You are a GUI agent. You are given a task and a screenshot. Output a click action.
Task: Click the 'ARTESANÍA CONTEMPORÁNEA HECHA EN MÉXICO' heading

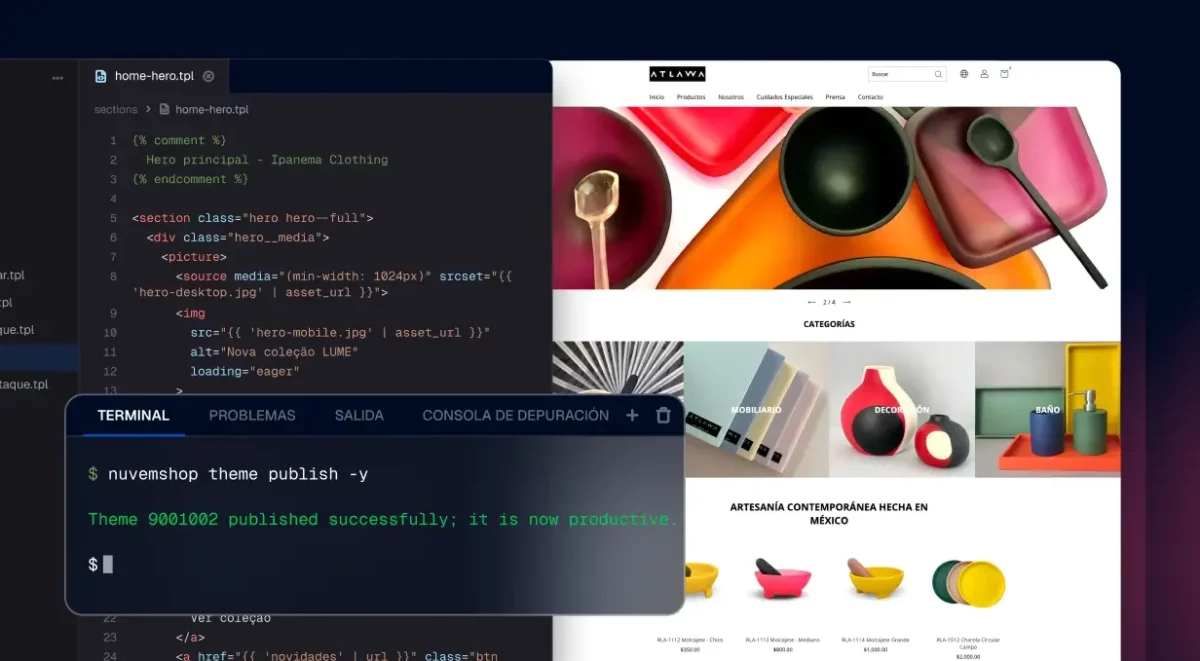829,514
